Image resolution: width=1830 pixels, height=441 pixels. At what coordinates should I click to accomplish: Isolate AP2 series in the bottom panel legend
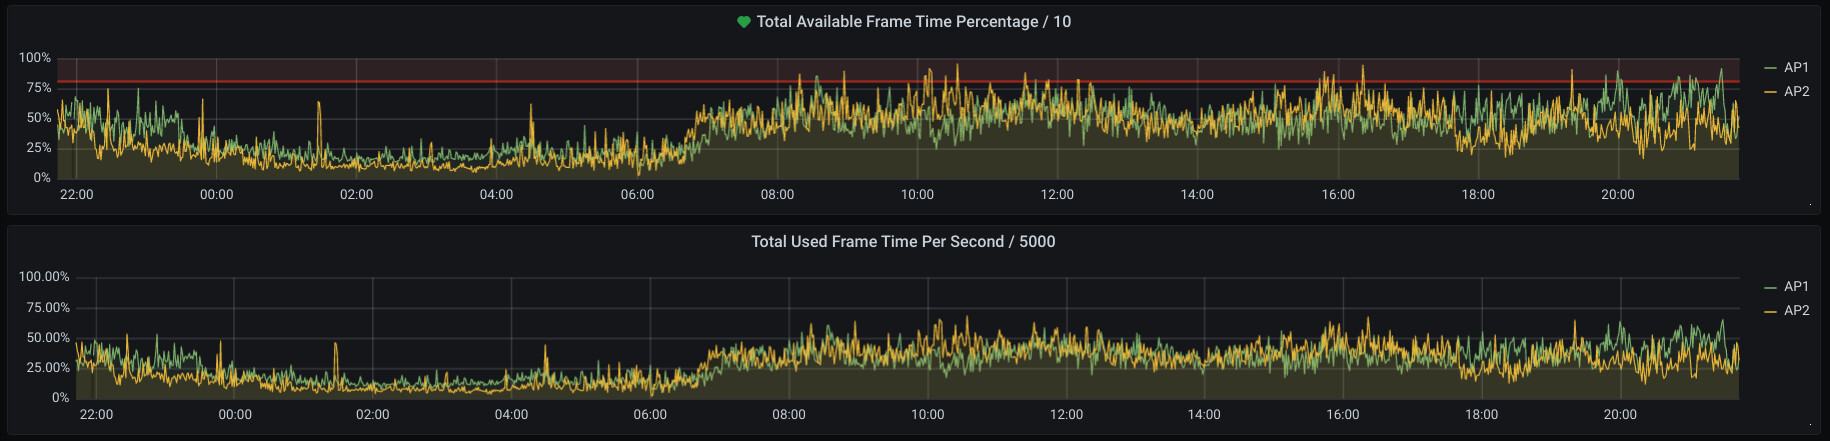tap(1796, 311)
